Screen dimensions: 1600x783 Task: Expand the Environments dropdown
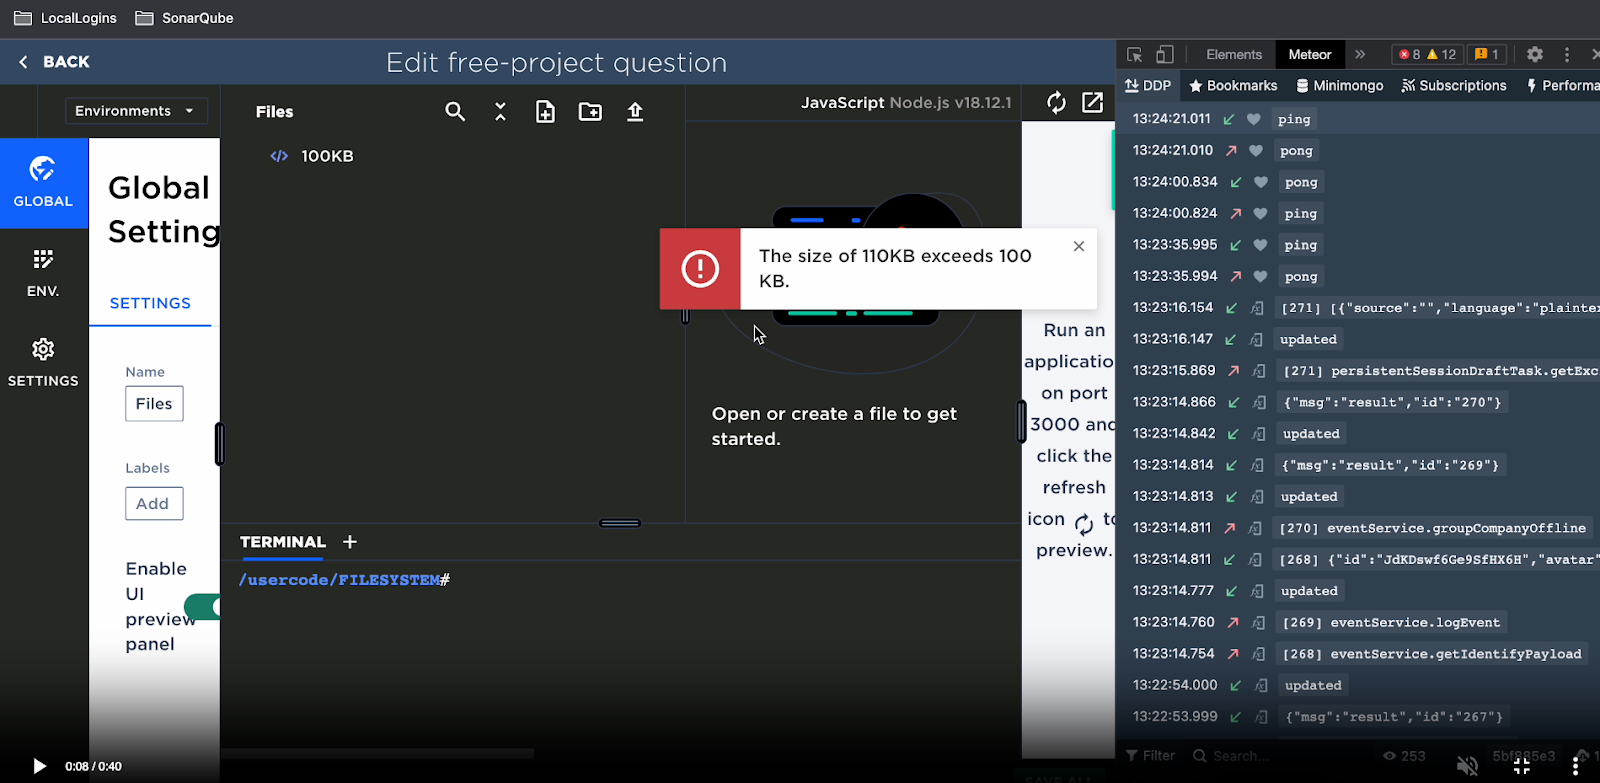(136, 111)
